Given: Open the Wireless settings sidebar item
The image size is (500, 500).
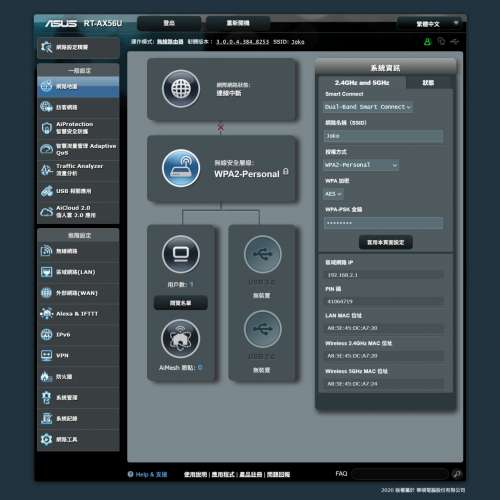Looking at the screenshot, I should pos(78,251).
